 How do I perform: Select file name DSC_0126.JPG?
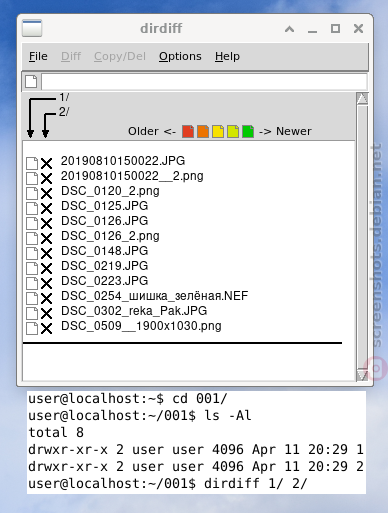coord(104,221)
